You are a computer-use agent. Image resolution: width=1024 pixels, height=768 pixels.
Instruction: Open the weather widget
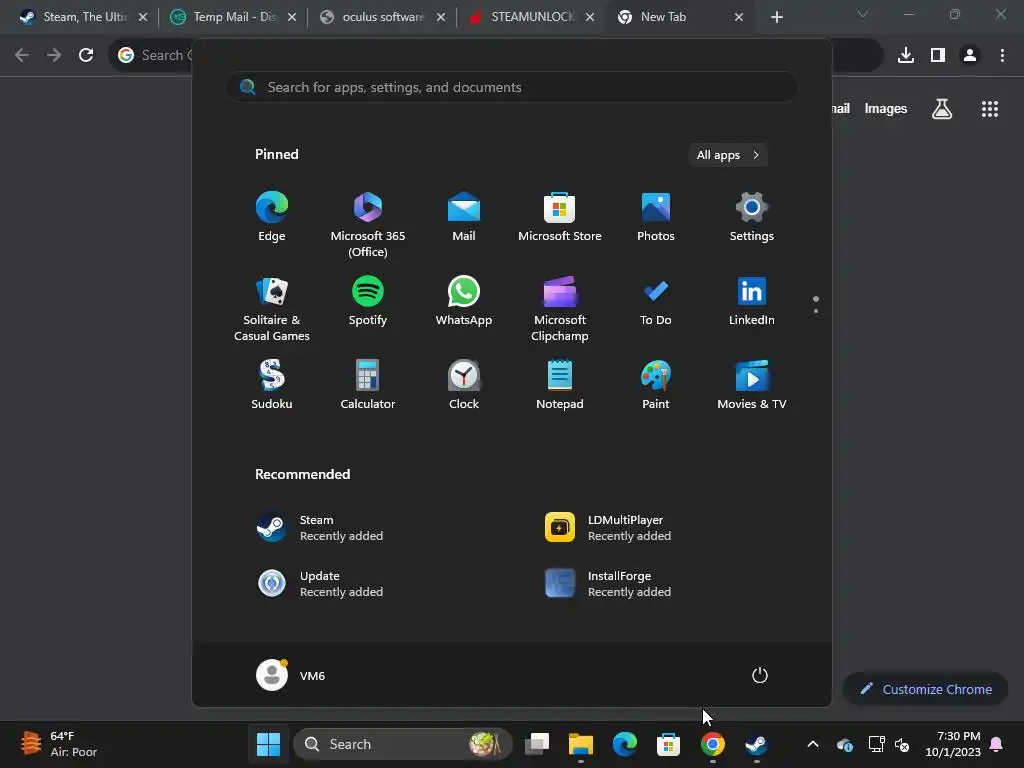[x=59, y=744]
